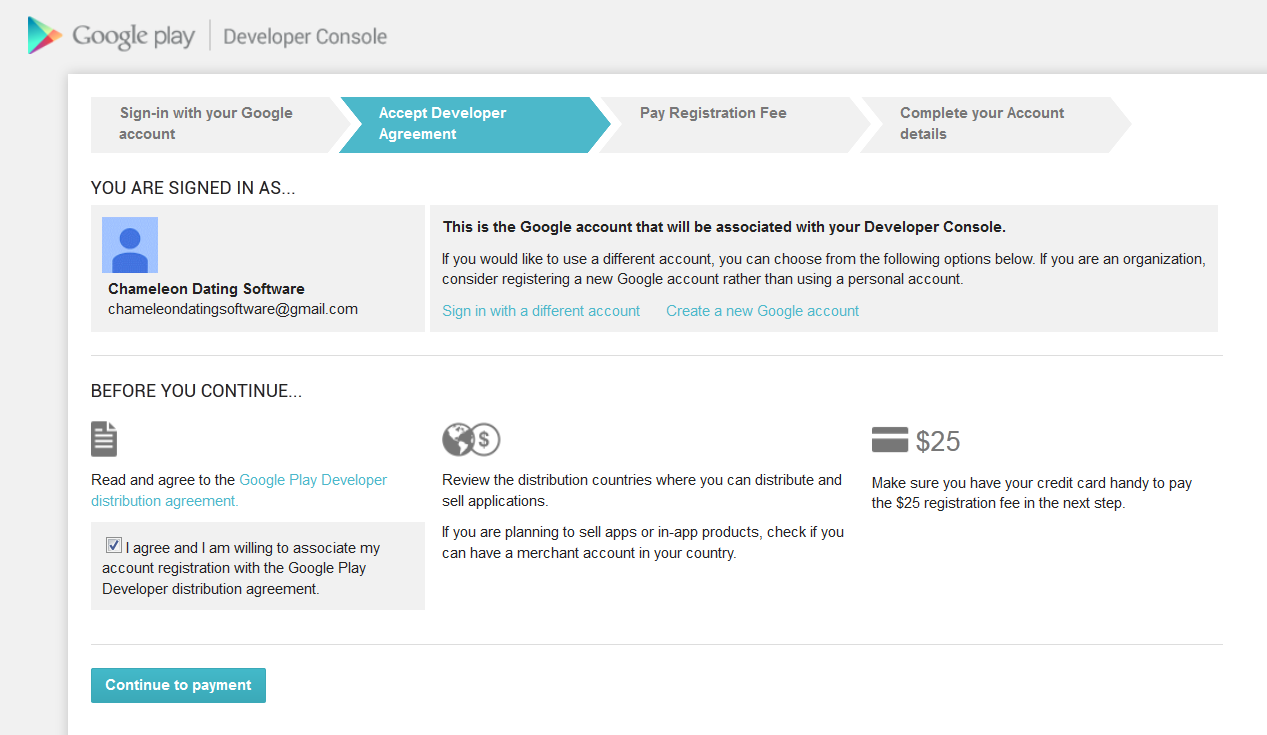The image size is (1267, 735).
Task: Click the Google Play triangle logo
Action: (x=45, y=36)
